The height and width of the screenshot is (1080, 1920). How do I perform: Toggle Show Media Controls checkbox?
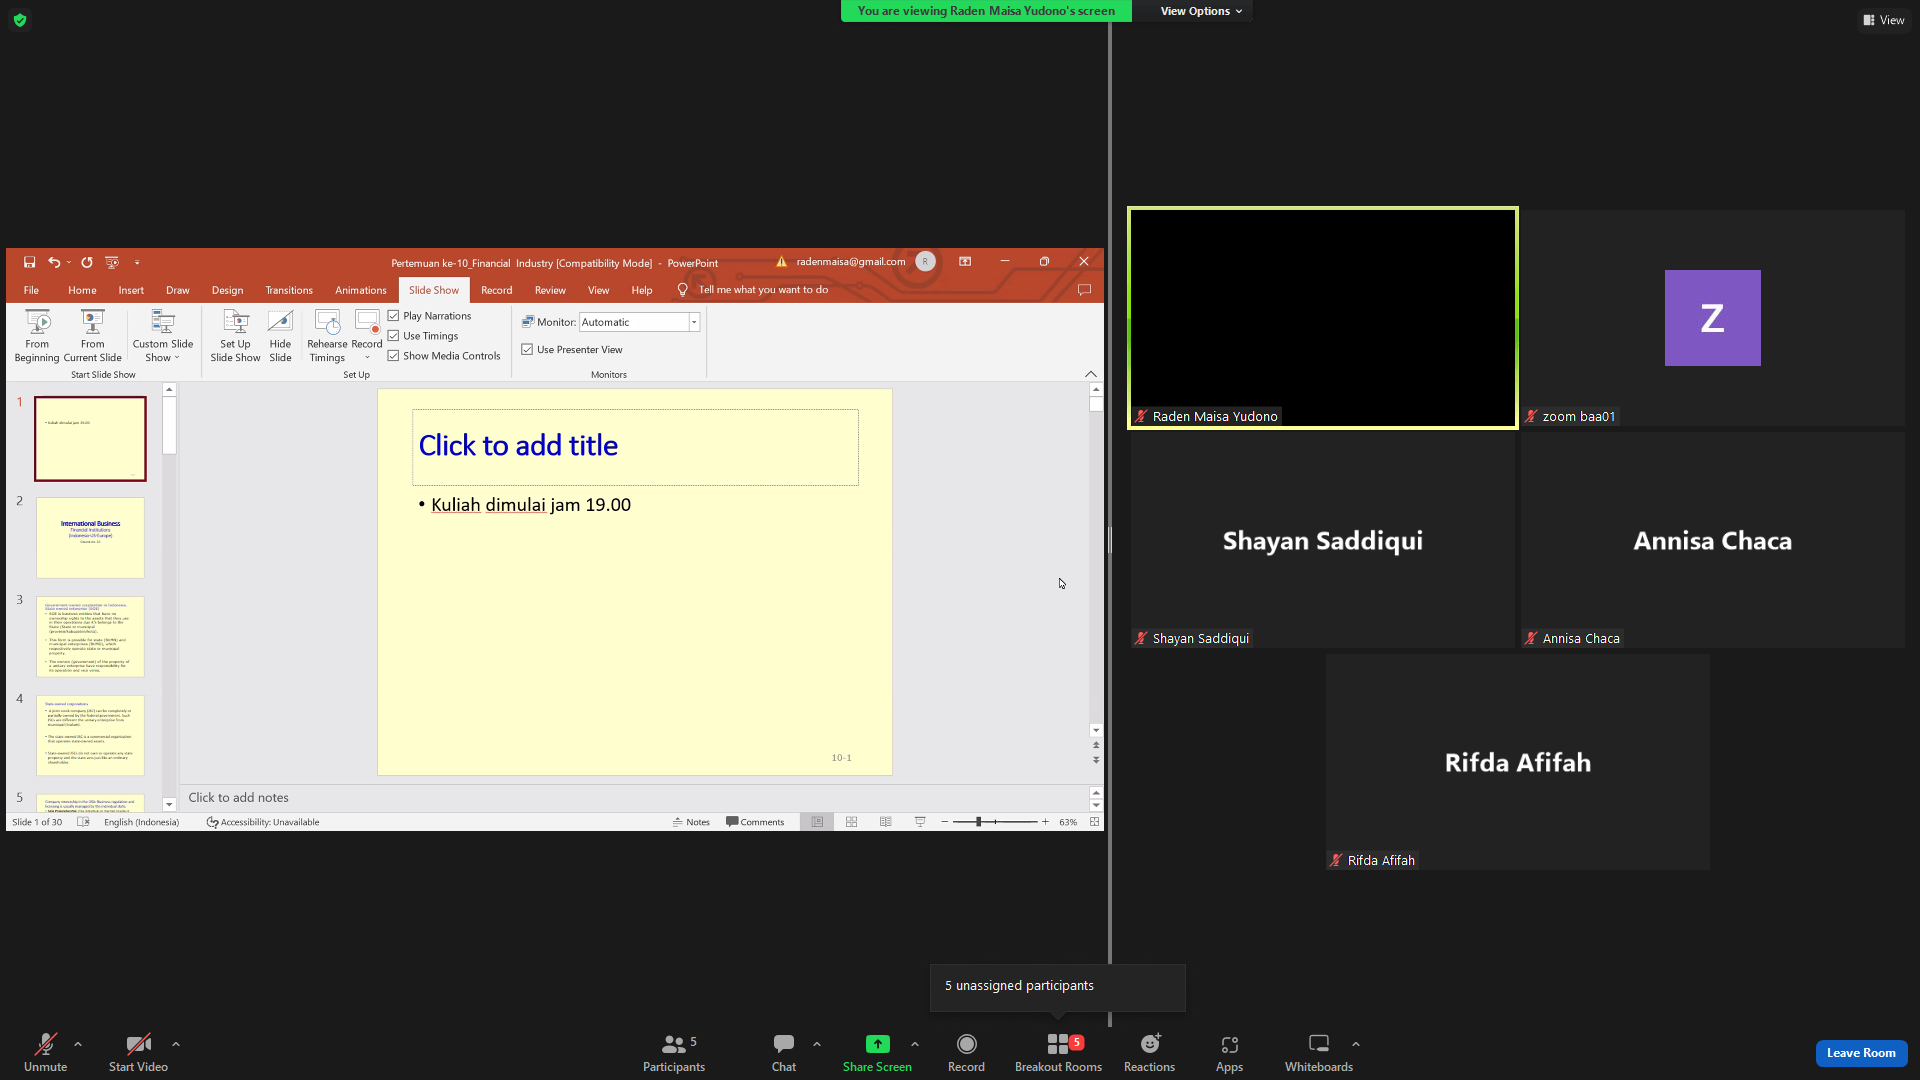point(393,356)
